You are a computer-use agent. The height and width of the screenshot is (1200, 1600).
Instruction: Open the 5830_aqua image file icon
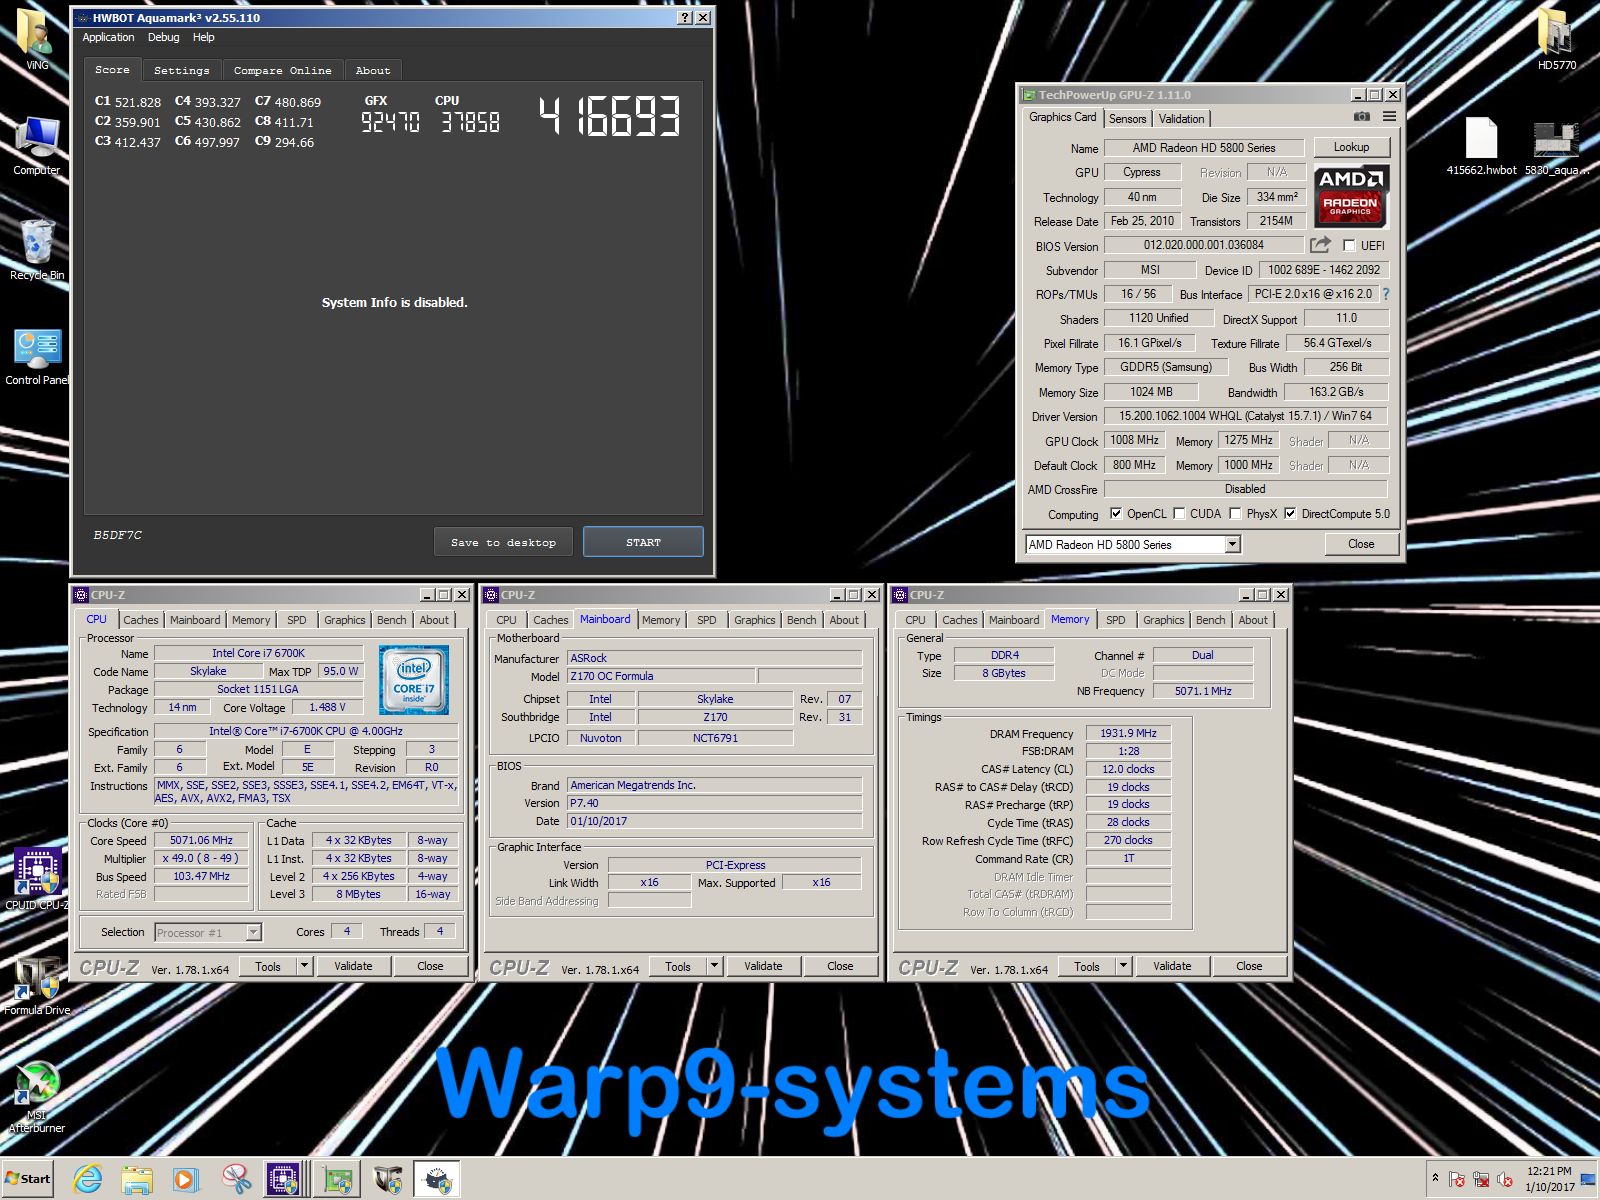tap(1556, 146)
